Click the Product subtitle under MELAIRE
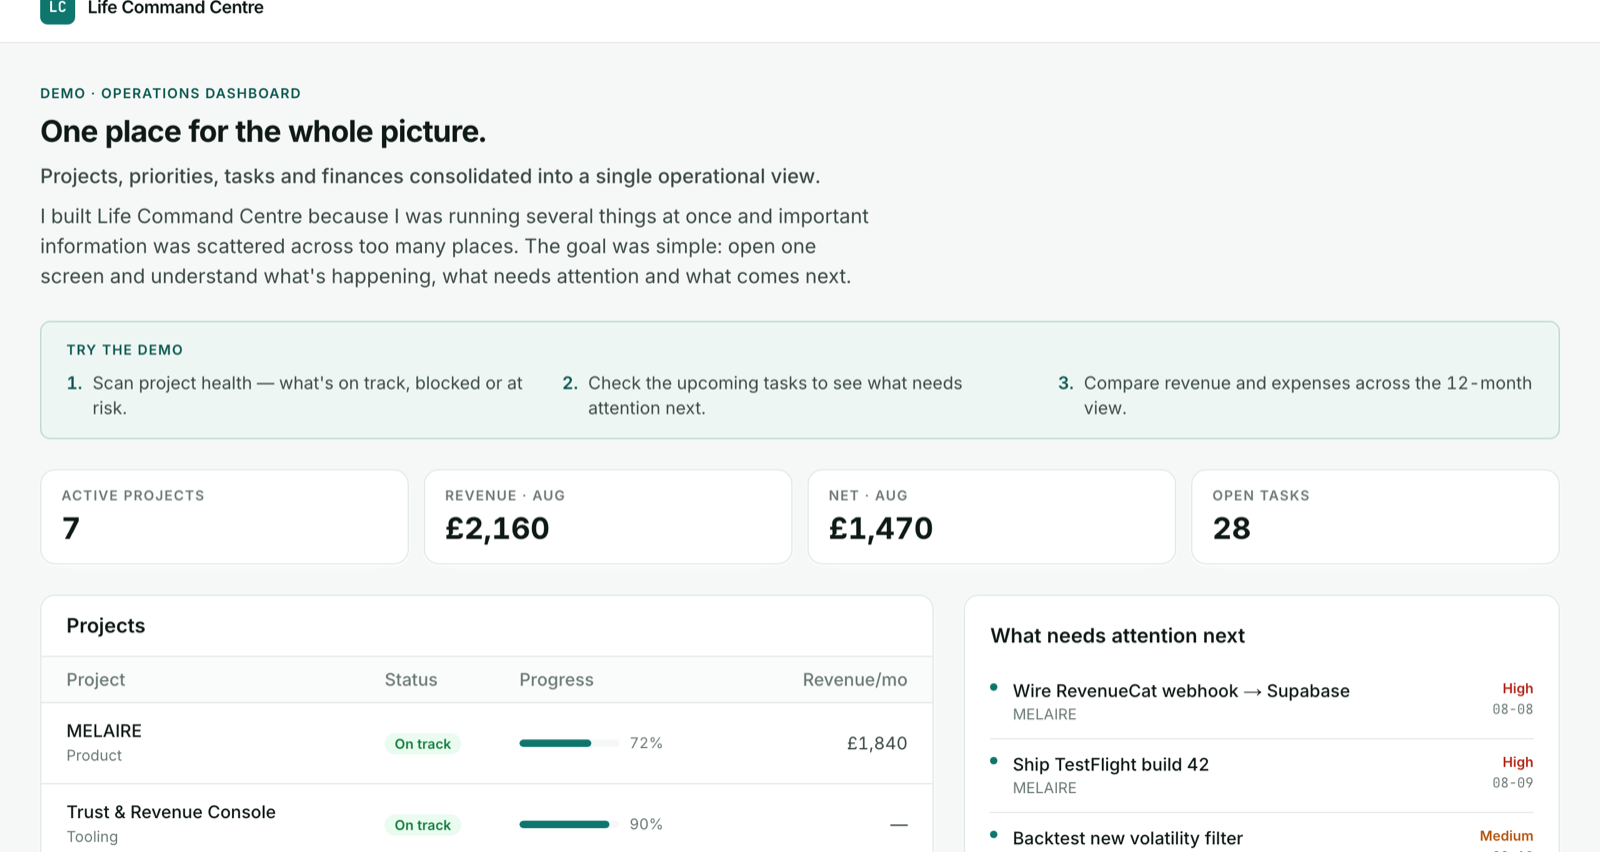Screen dimensions: 1600x852 (x=94, y=756)
